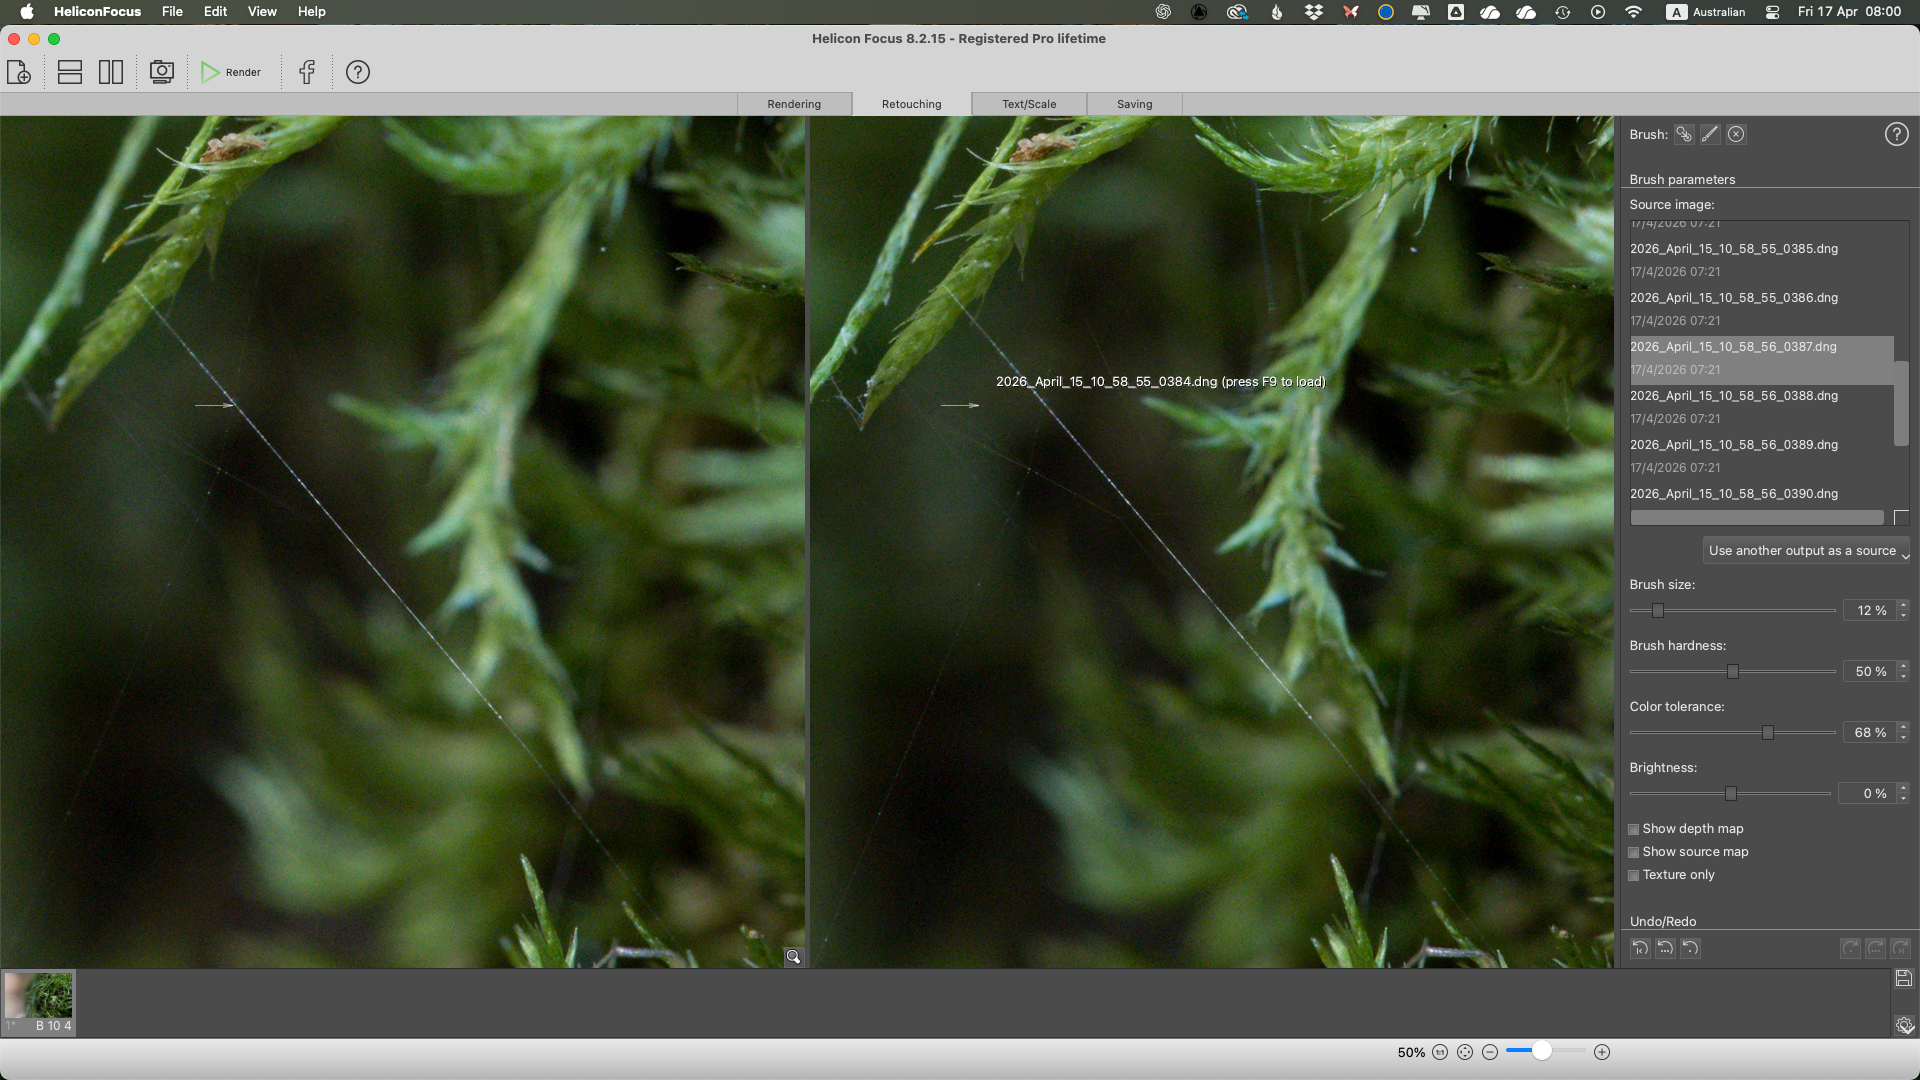Open the Help question mark in the right panel
The image size is (1920, 1080).
[1895, 133]
